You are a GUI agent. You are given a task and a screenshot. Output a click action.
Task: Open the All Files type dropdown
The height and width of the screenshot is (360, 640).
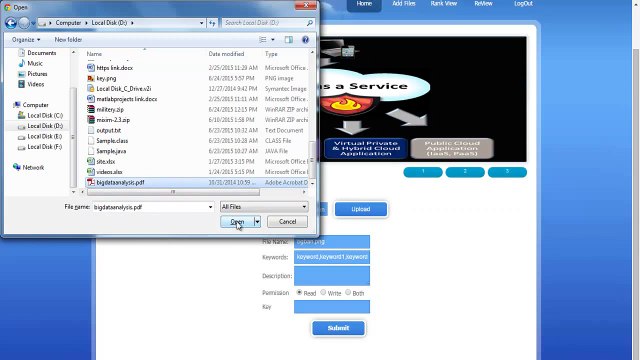(x=264, y=207)
